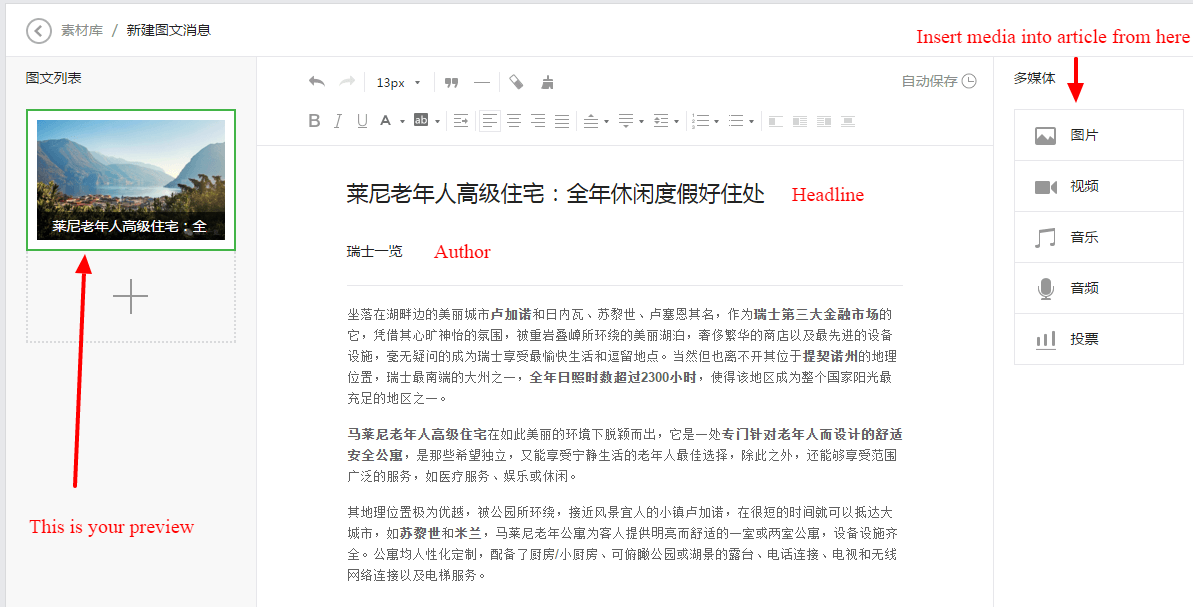
Task: Select the format painter brush icon
Action: pyautogui.click(x=546, y=82)
